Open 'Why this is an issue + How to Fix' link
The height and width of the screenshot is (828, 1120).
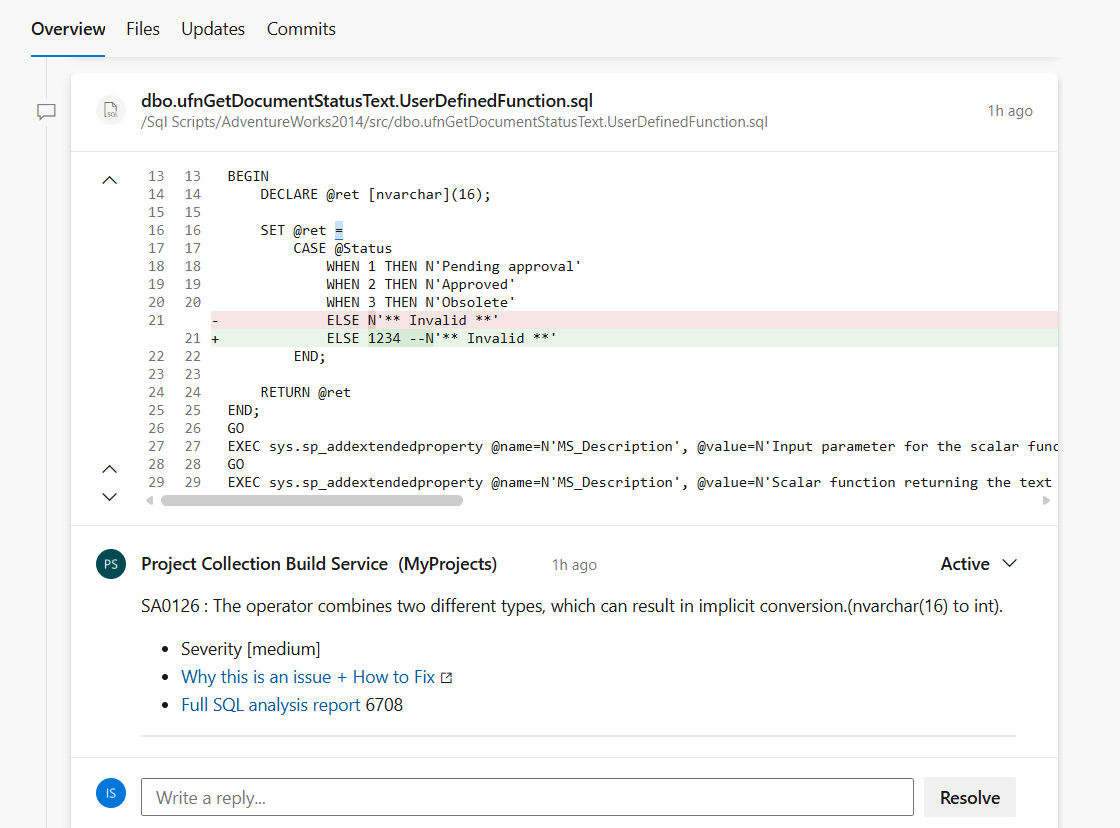[308, 677]
